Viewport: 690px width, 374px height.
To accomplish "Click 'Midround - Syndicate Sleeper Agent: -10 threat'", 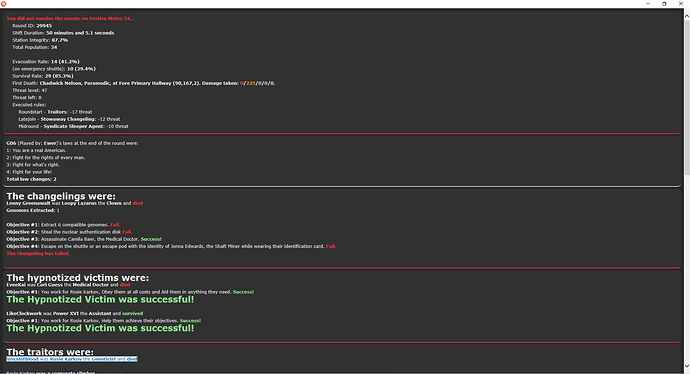I will tap(73, 126).
